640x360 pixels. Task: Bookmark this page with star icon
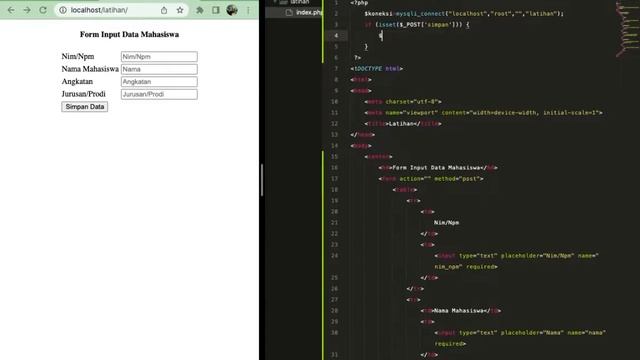tap(180, 10)
